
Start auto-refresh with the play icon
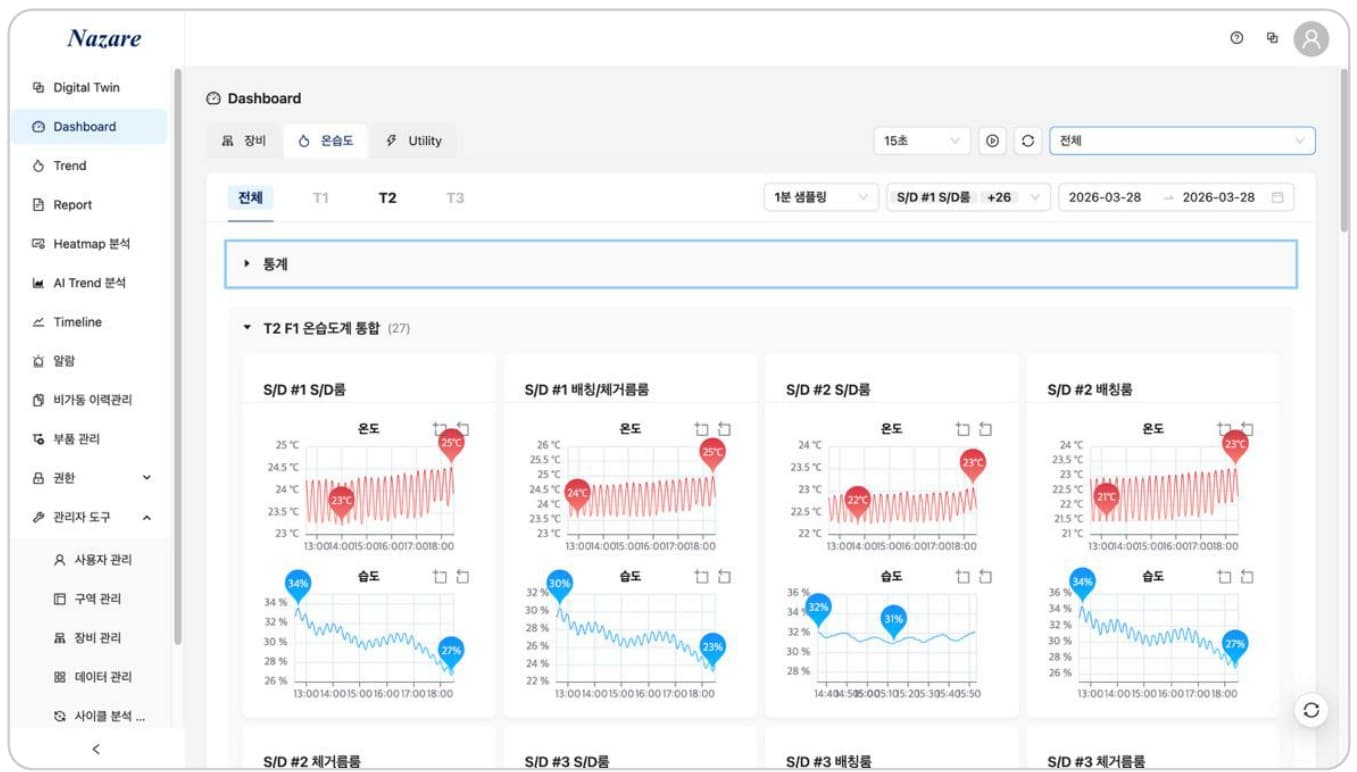pyautogui.click(x=992, y=141)
